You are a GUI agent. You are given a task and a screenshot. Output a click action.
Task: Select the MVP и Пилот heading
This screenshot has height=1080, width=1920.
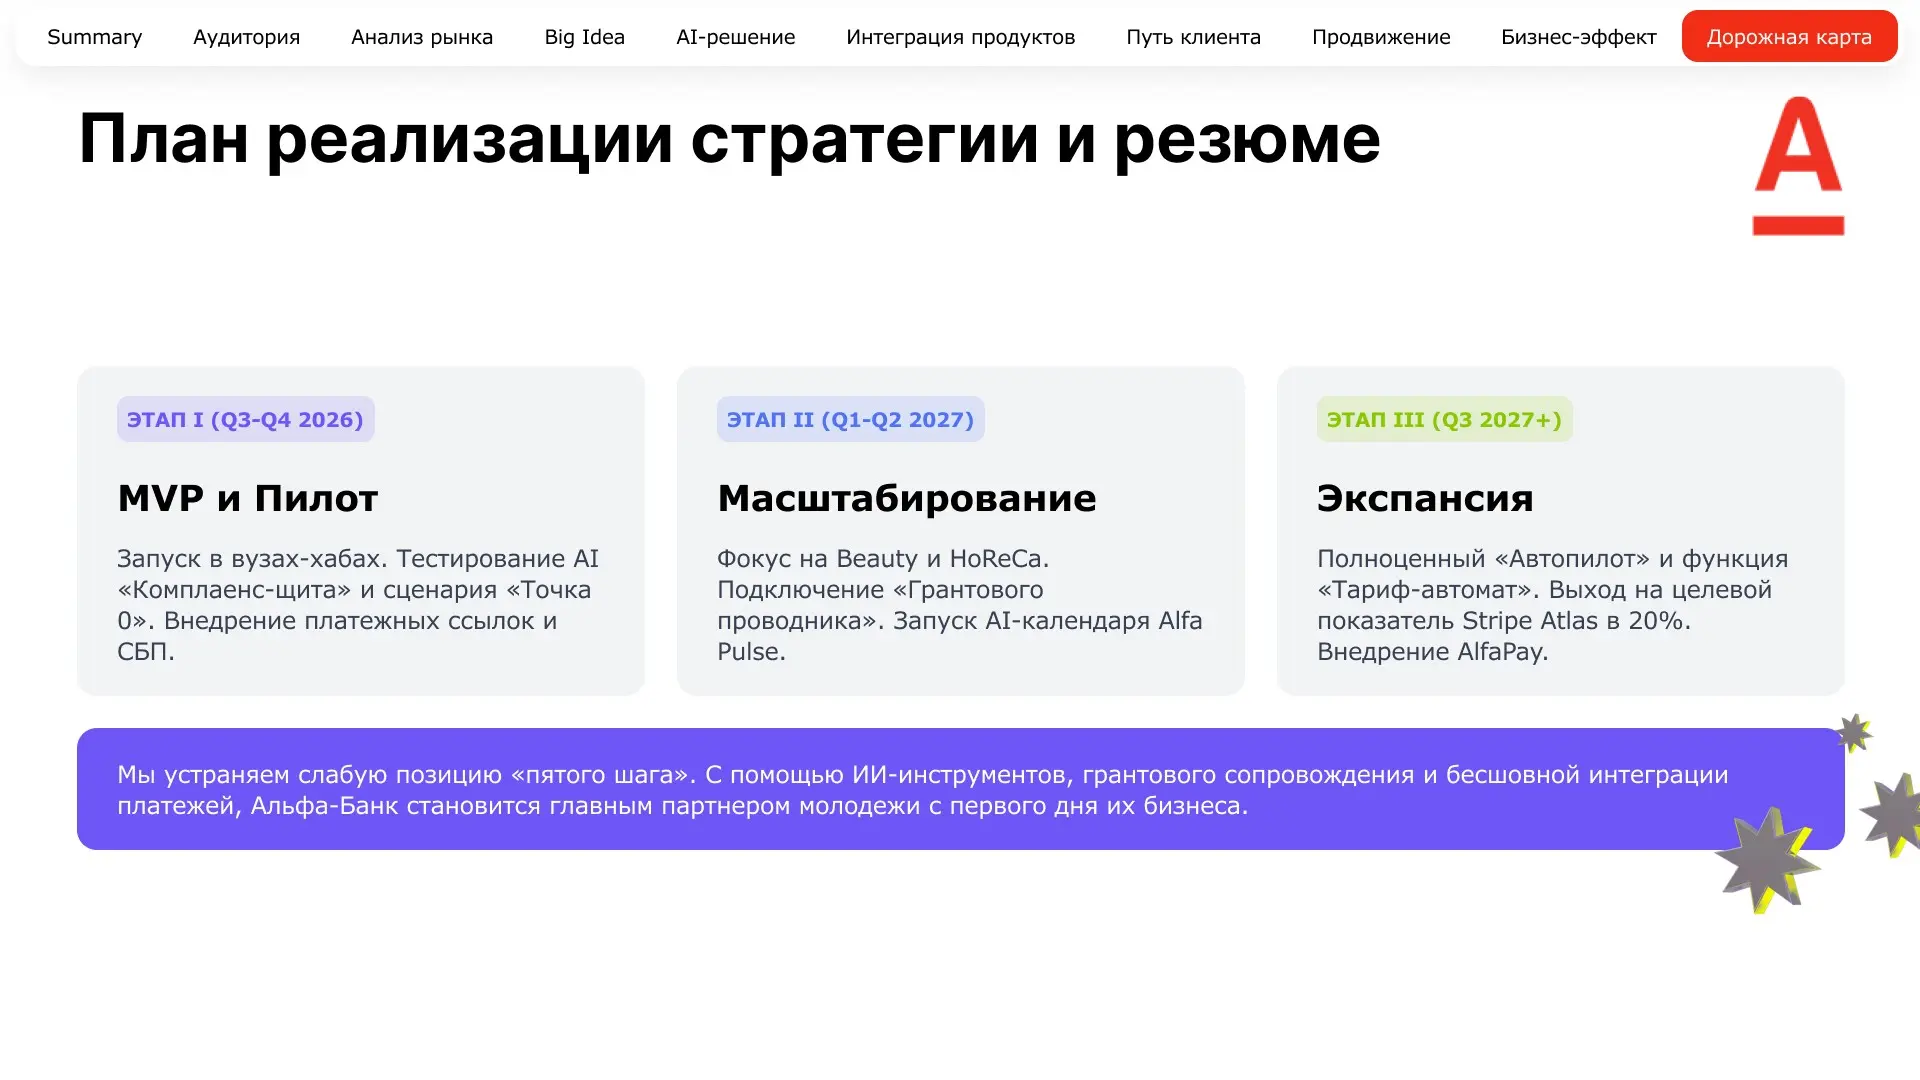[248, 498]
